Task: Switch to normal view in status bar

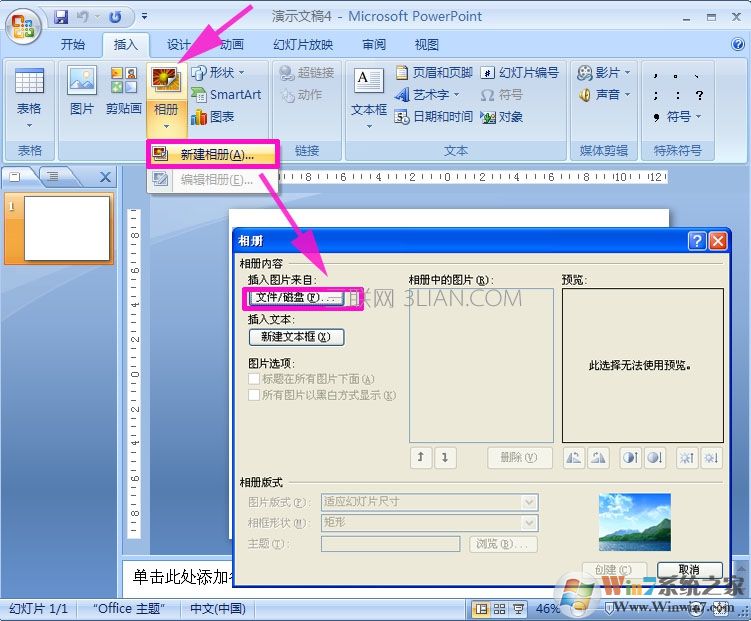Action: (x=480, y=609)
